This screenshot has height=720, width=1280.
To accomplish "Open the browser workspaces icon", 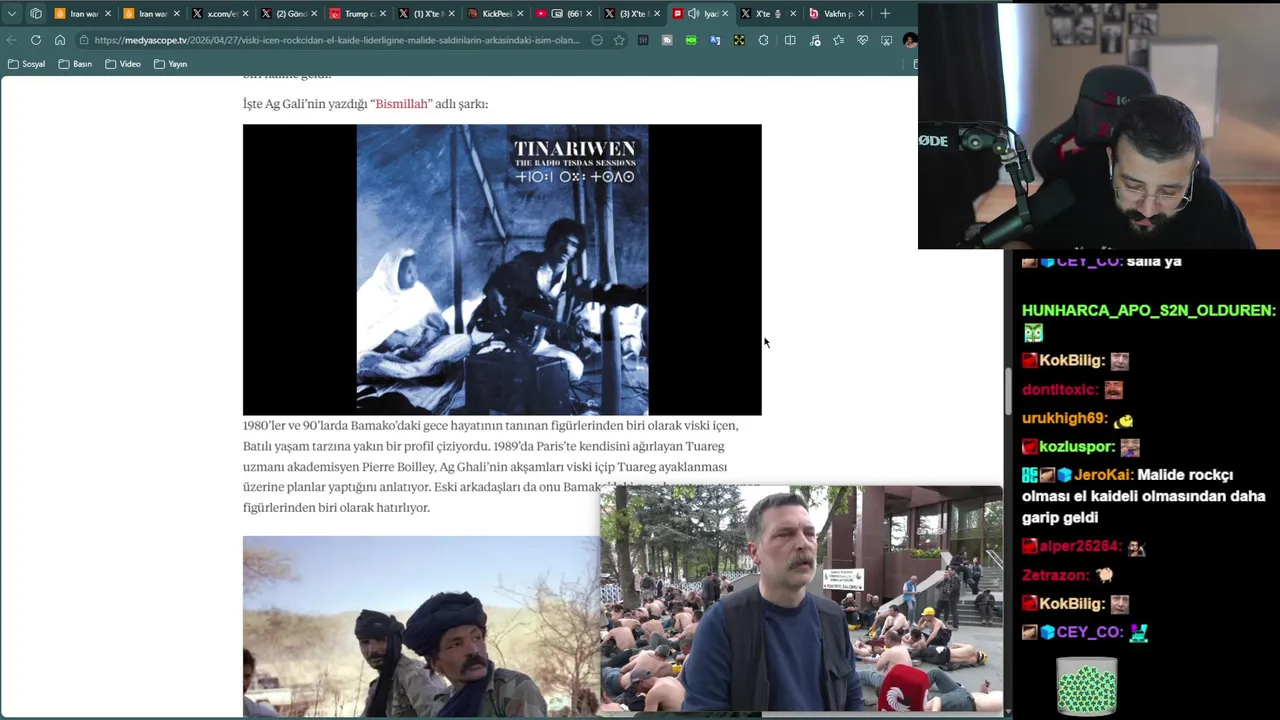I will [36, 14].
